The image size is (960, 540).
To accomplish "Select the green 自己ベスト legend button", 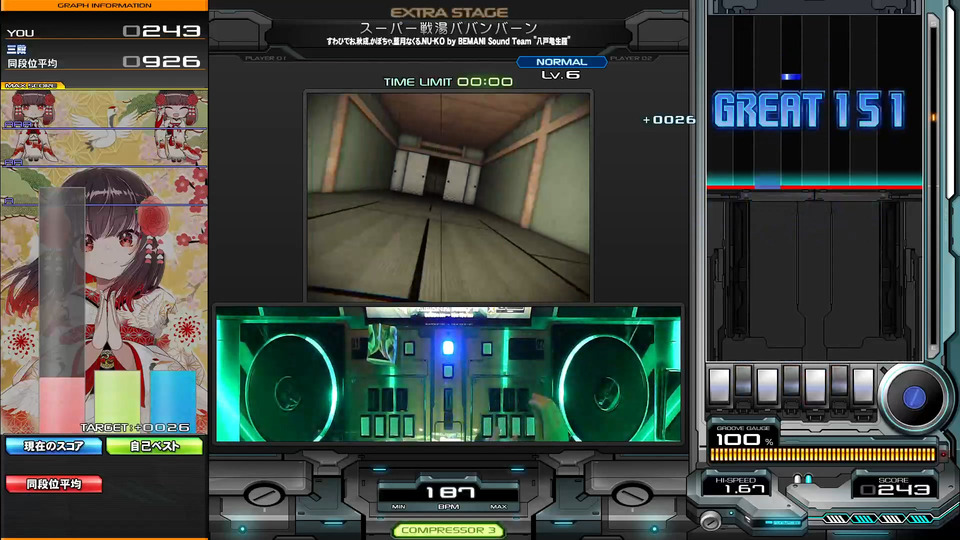I will (x=154, y=446).
